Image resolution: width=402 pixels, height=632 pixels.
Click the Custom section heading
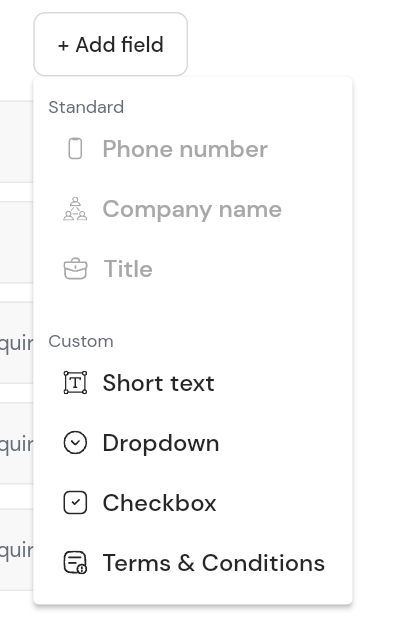(x=81, y=341)
